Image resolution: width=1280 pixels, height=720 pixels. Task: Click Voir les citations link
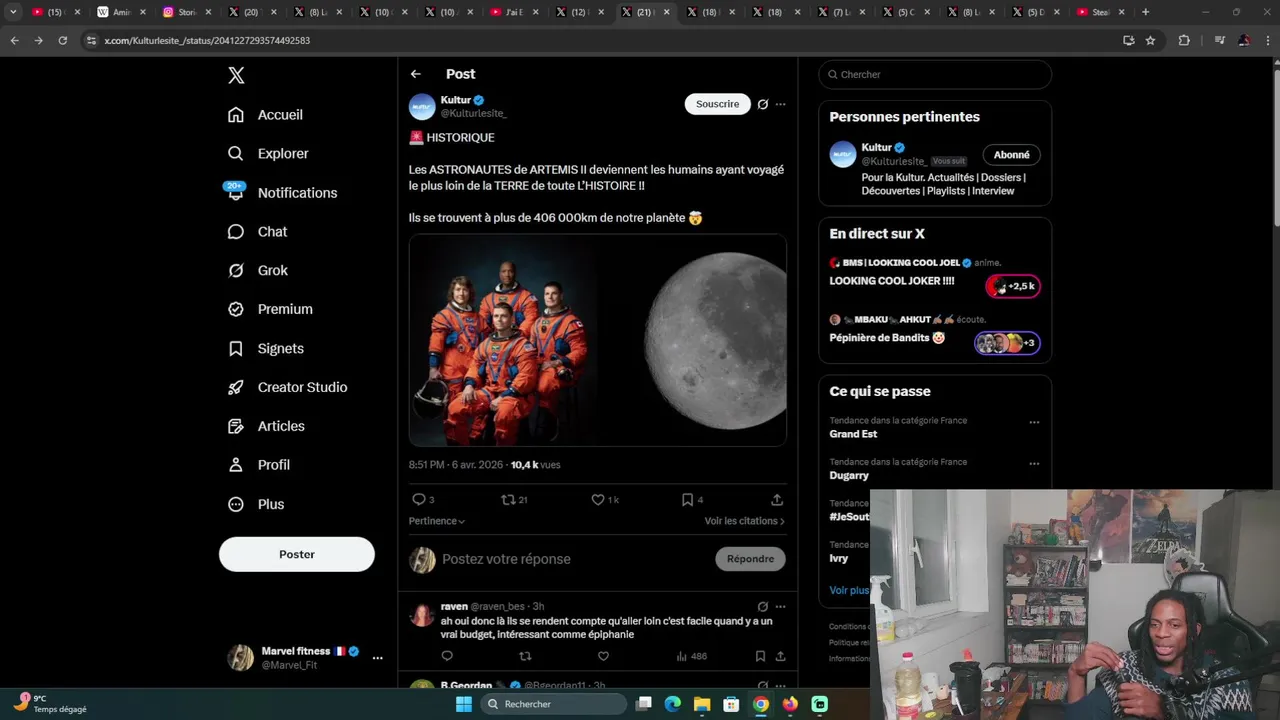pos(744,521)
